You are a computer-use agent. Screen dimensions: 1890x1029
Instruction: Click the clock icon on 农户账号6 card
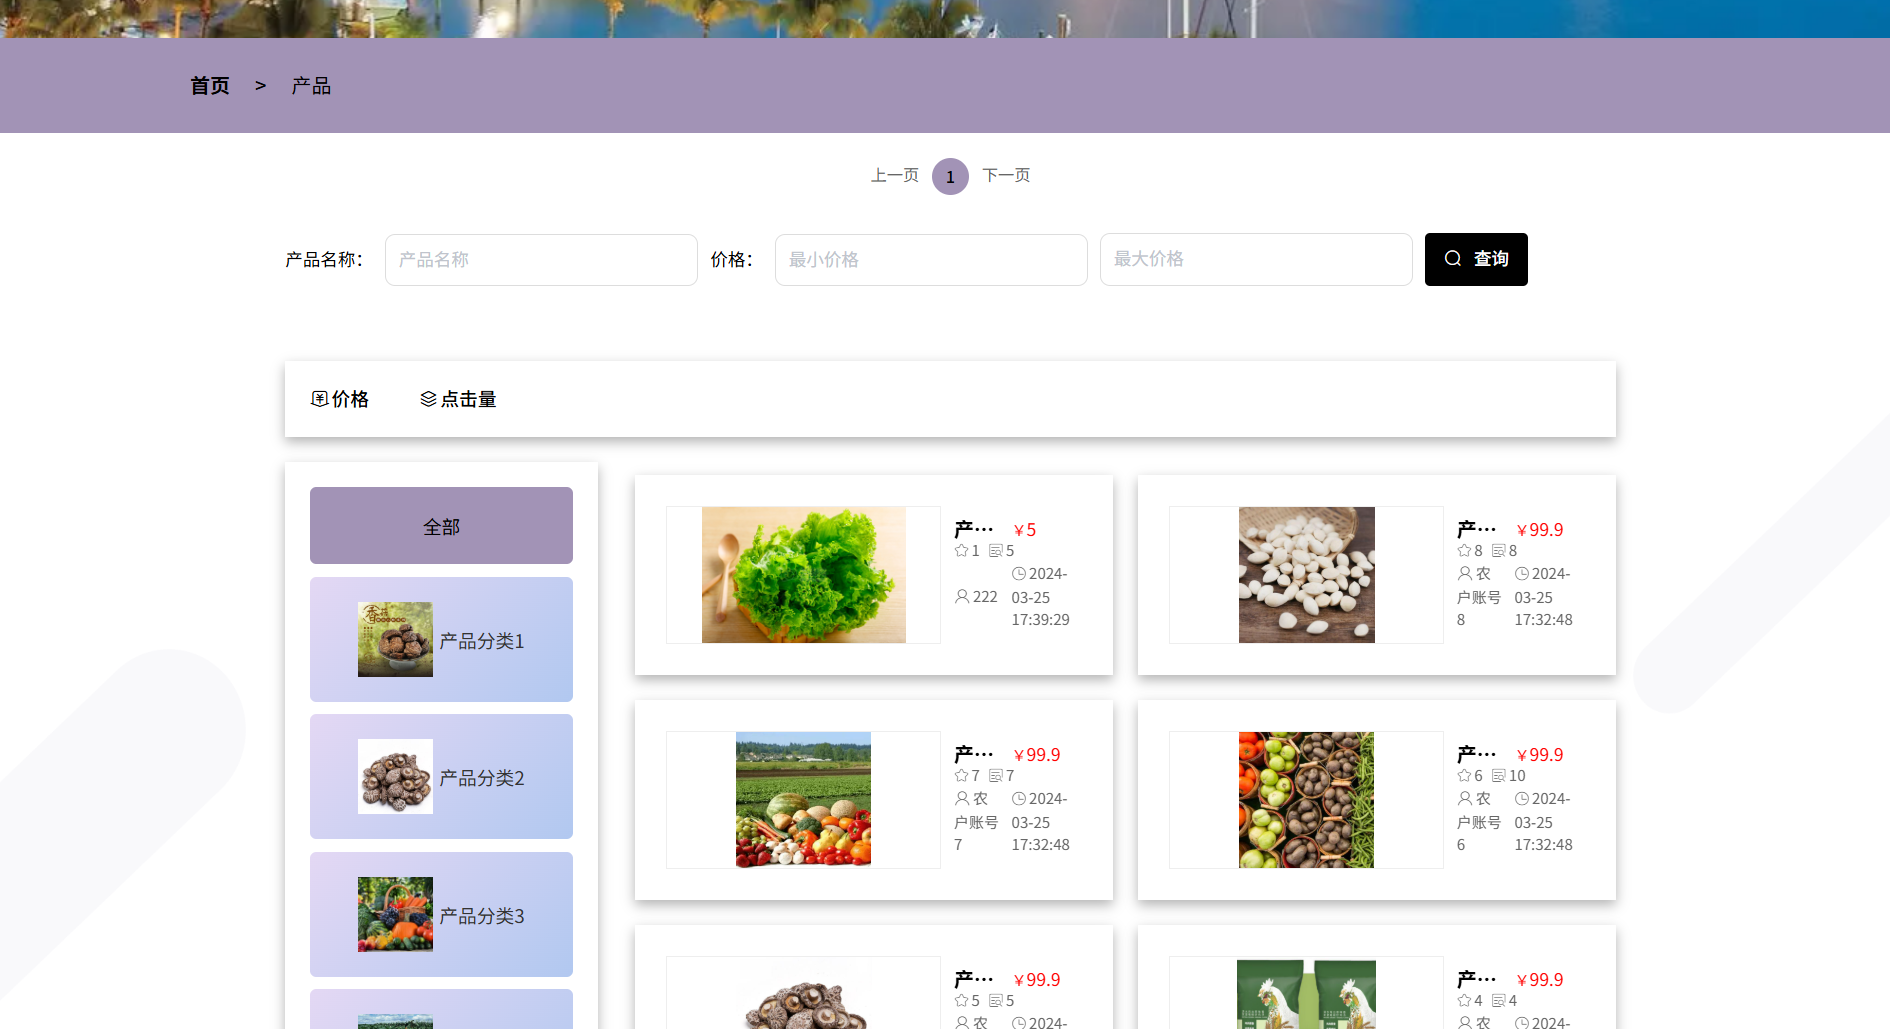pyautogui.click(x=1522, y=799)
